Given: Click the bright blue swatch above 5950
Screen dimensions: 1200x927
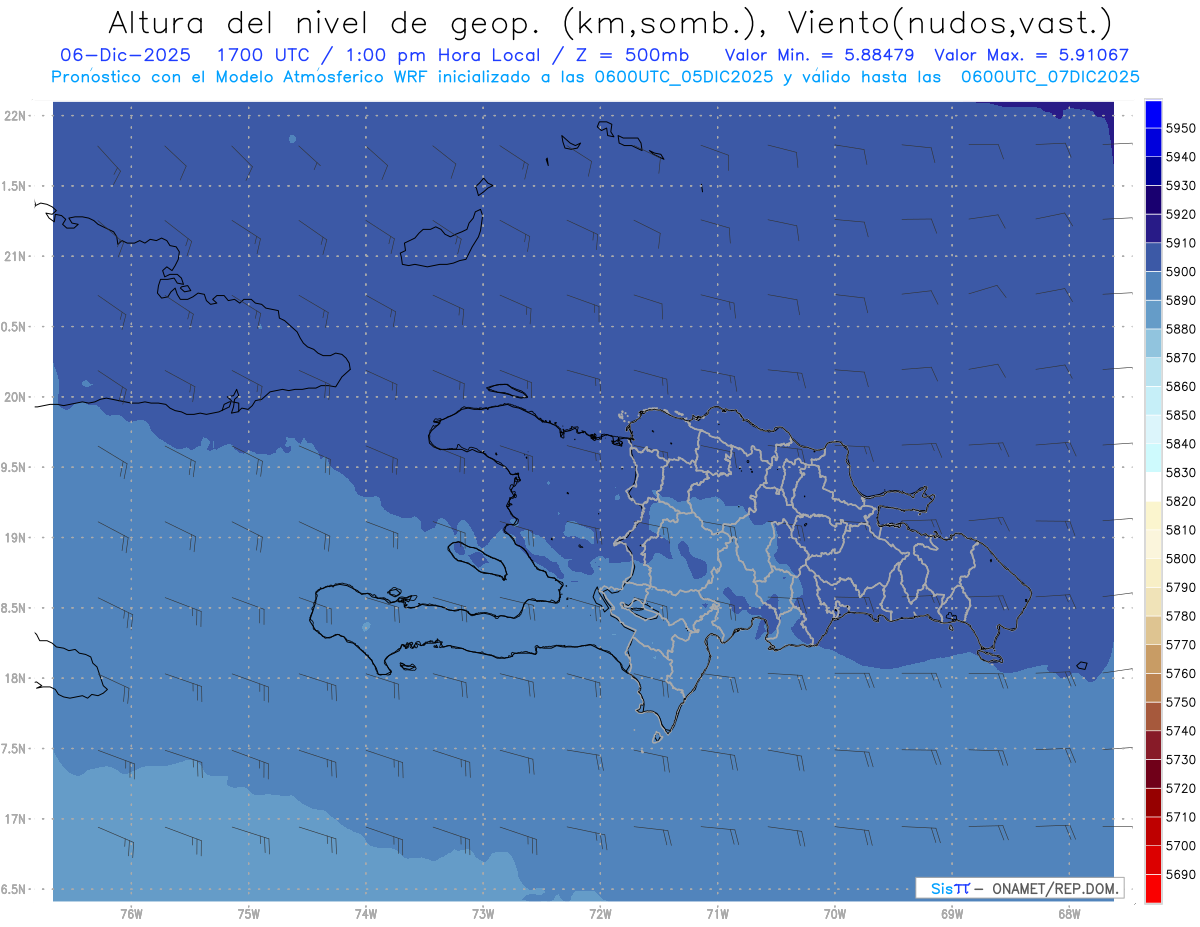Looking at the screenshot, I should click(1153, 114).
